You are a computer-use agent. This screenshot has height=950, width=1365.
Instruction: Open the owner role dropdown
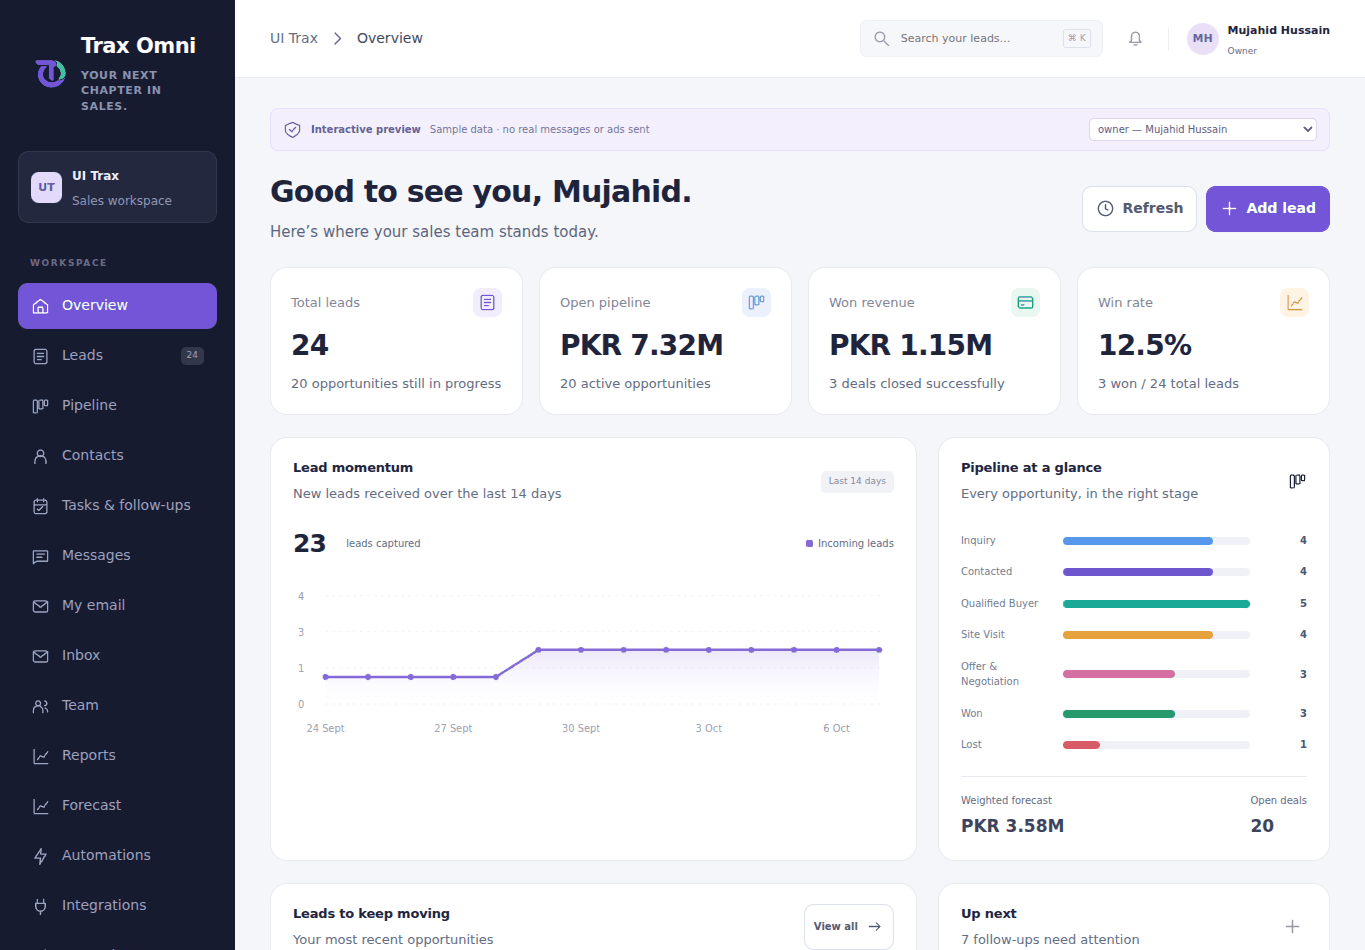pyautogui.click(x=1202, y=130)
